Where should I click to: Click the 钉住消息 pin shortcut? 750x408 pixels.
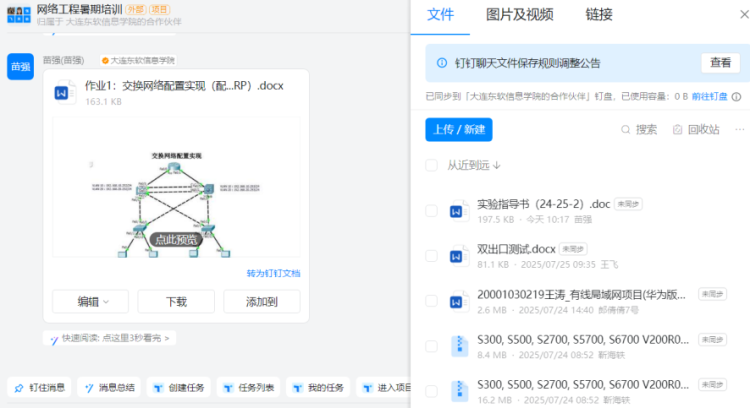(39, 388)
